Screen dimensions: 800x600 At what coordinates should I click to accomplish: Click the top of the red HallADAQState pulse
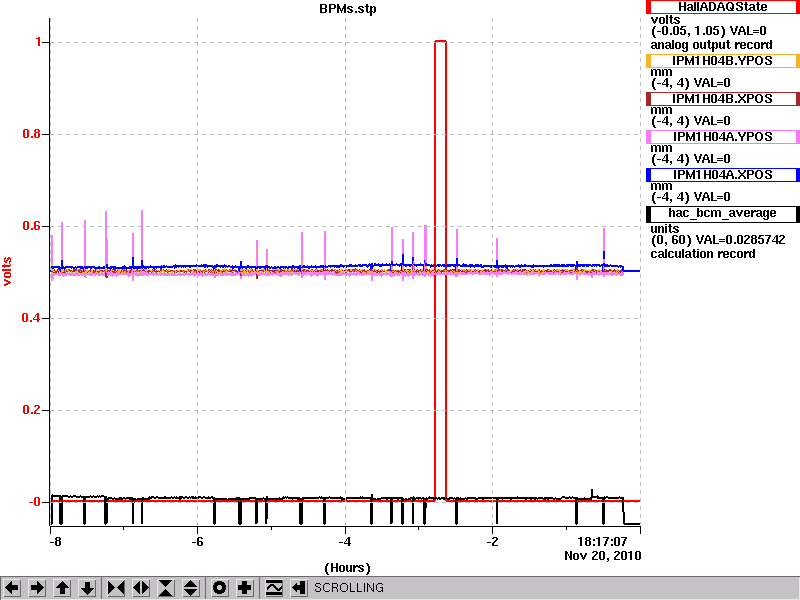pyautogui.click(x=440, y=41)
